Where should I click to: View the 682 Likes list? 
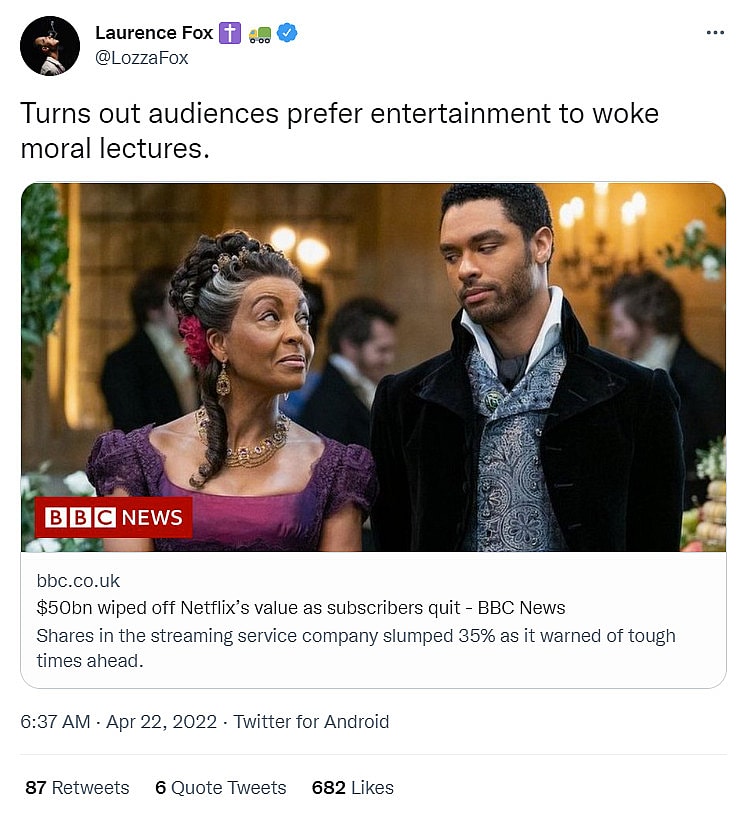point(352,787)
